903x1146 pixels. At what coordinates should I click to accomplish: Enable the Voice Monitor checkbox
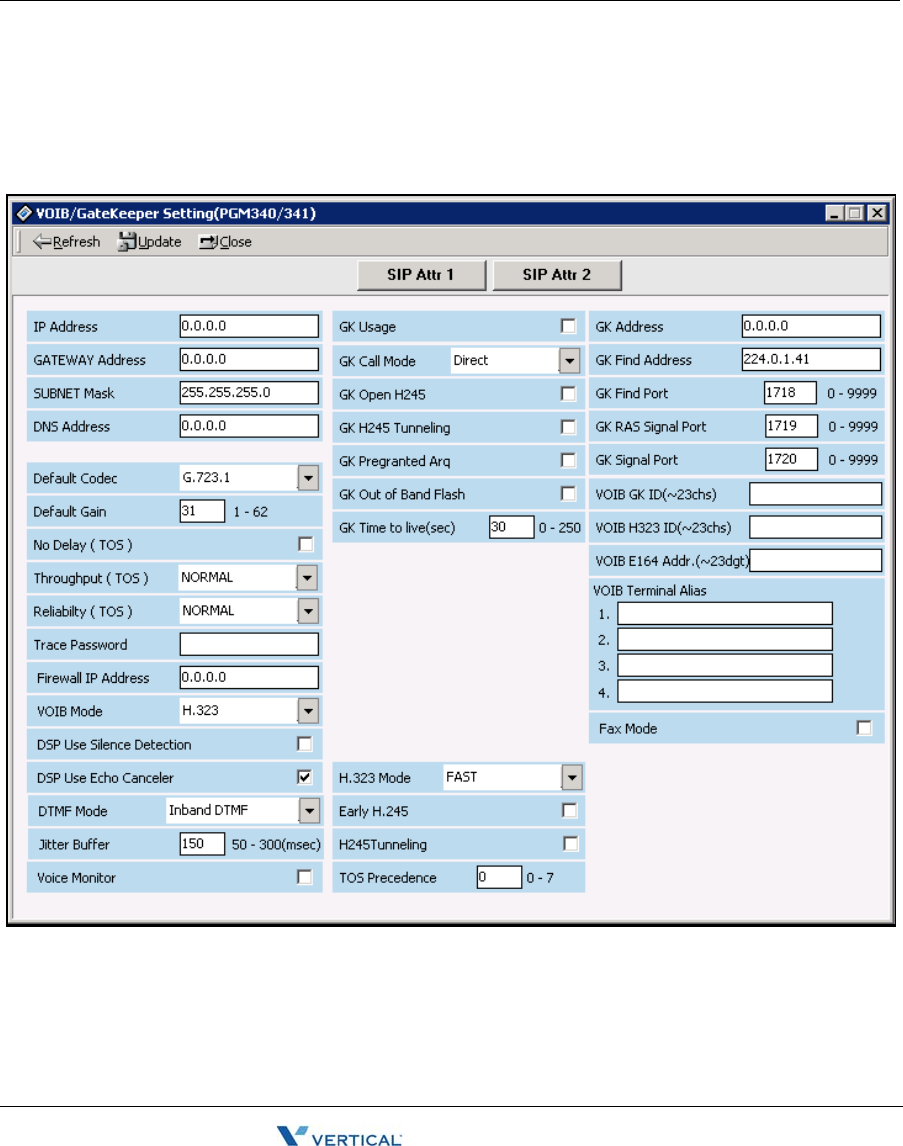pos(305,876)
